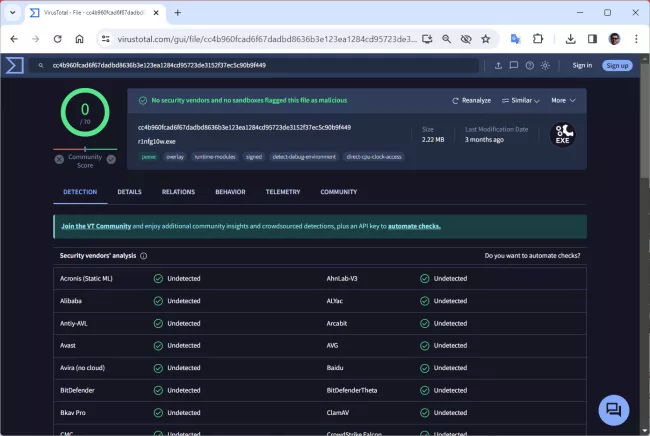Click the VirusTotal logo icon
The height and width of the screenshot is (436, 650).
15,65
